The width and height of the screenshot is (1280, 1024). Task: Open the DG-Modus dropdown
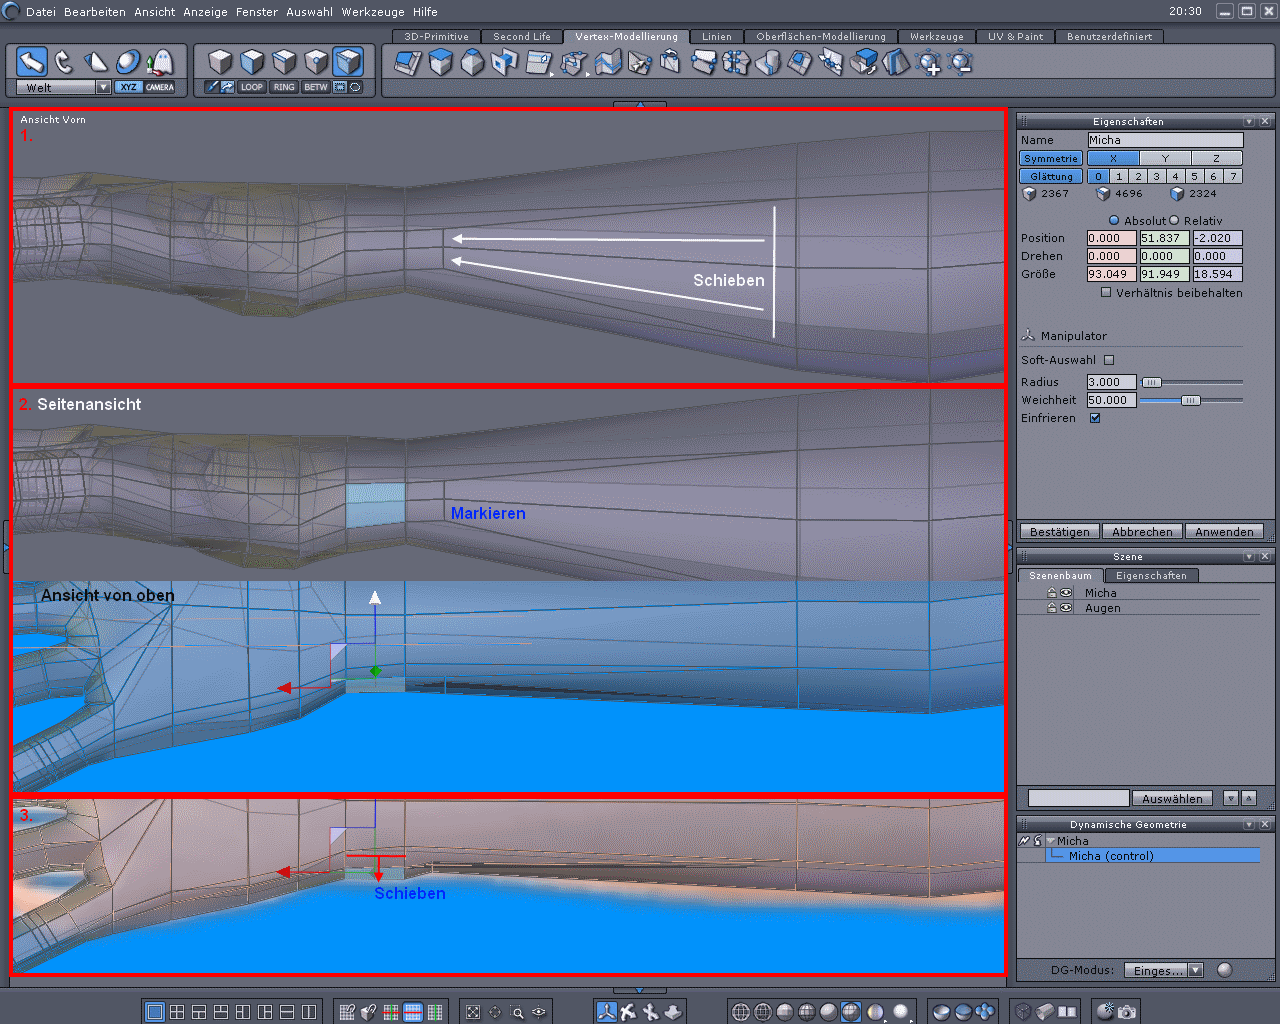point(1195,970)
